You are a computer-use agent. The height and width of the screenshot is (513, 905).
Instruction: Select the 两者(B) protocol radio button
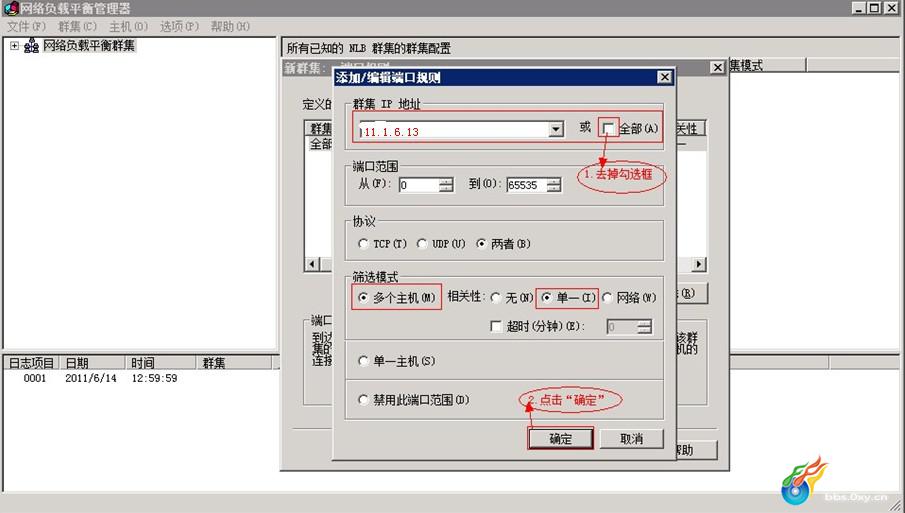[x=481, y=244]
